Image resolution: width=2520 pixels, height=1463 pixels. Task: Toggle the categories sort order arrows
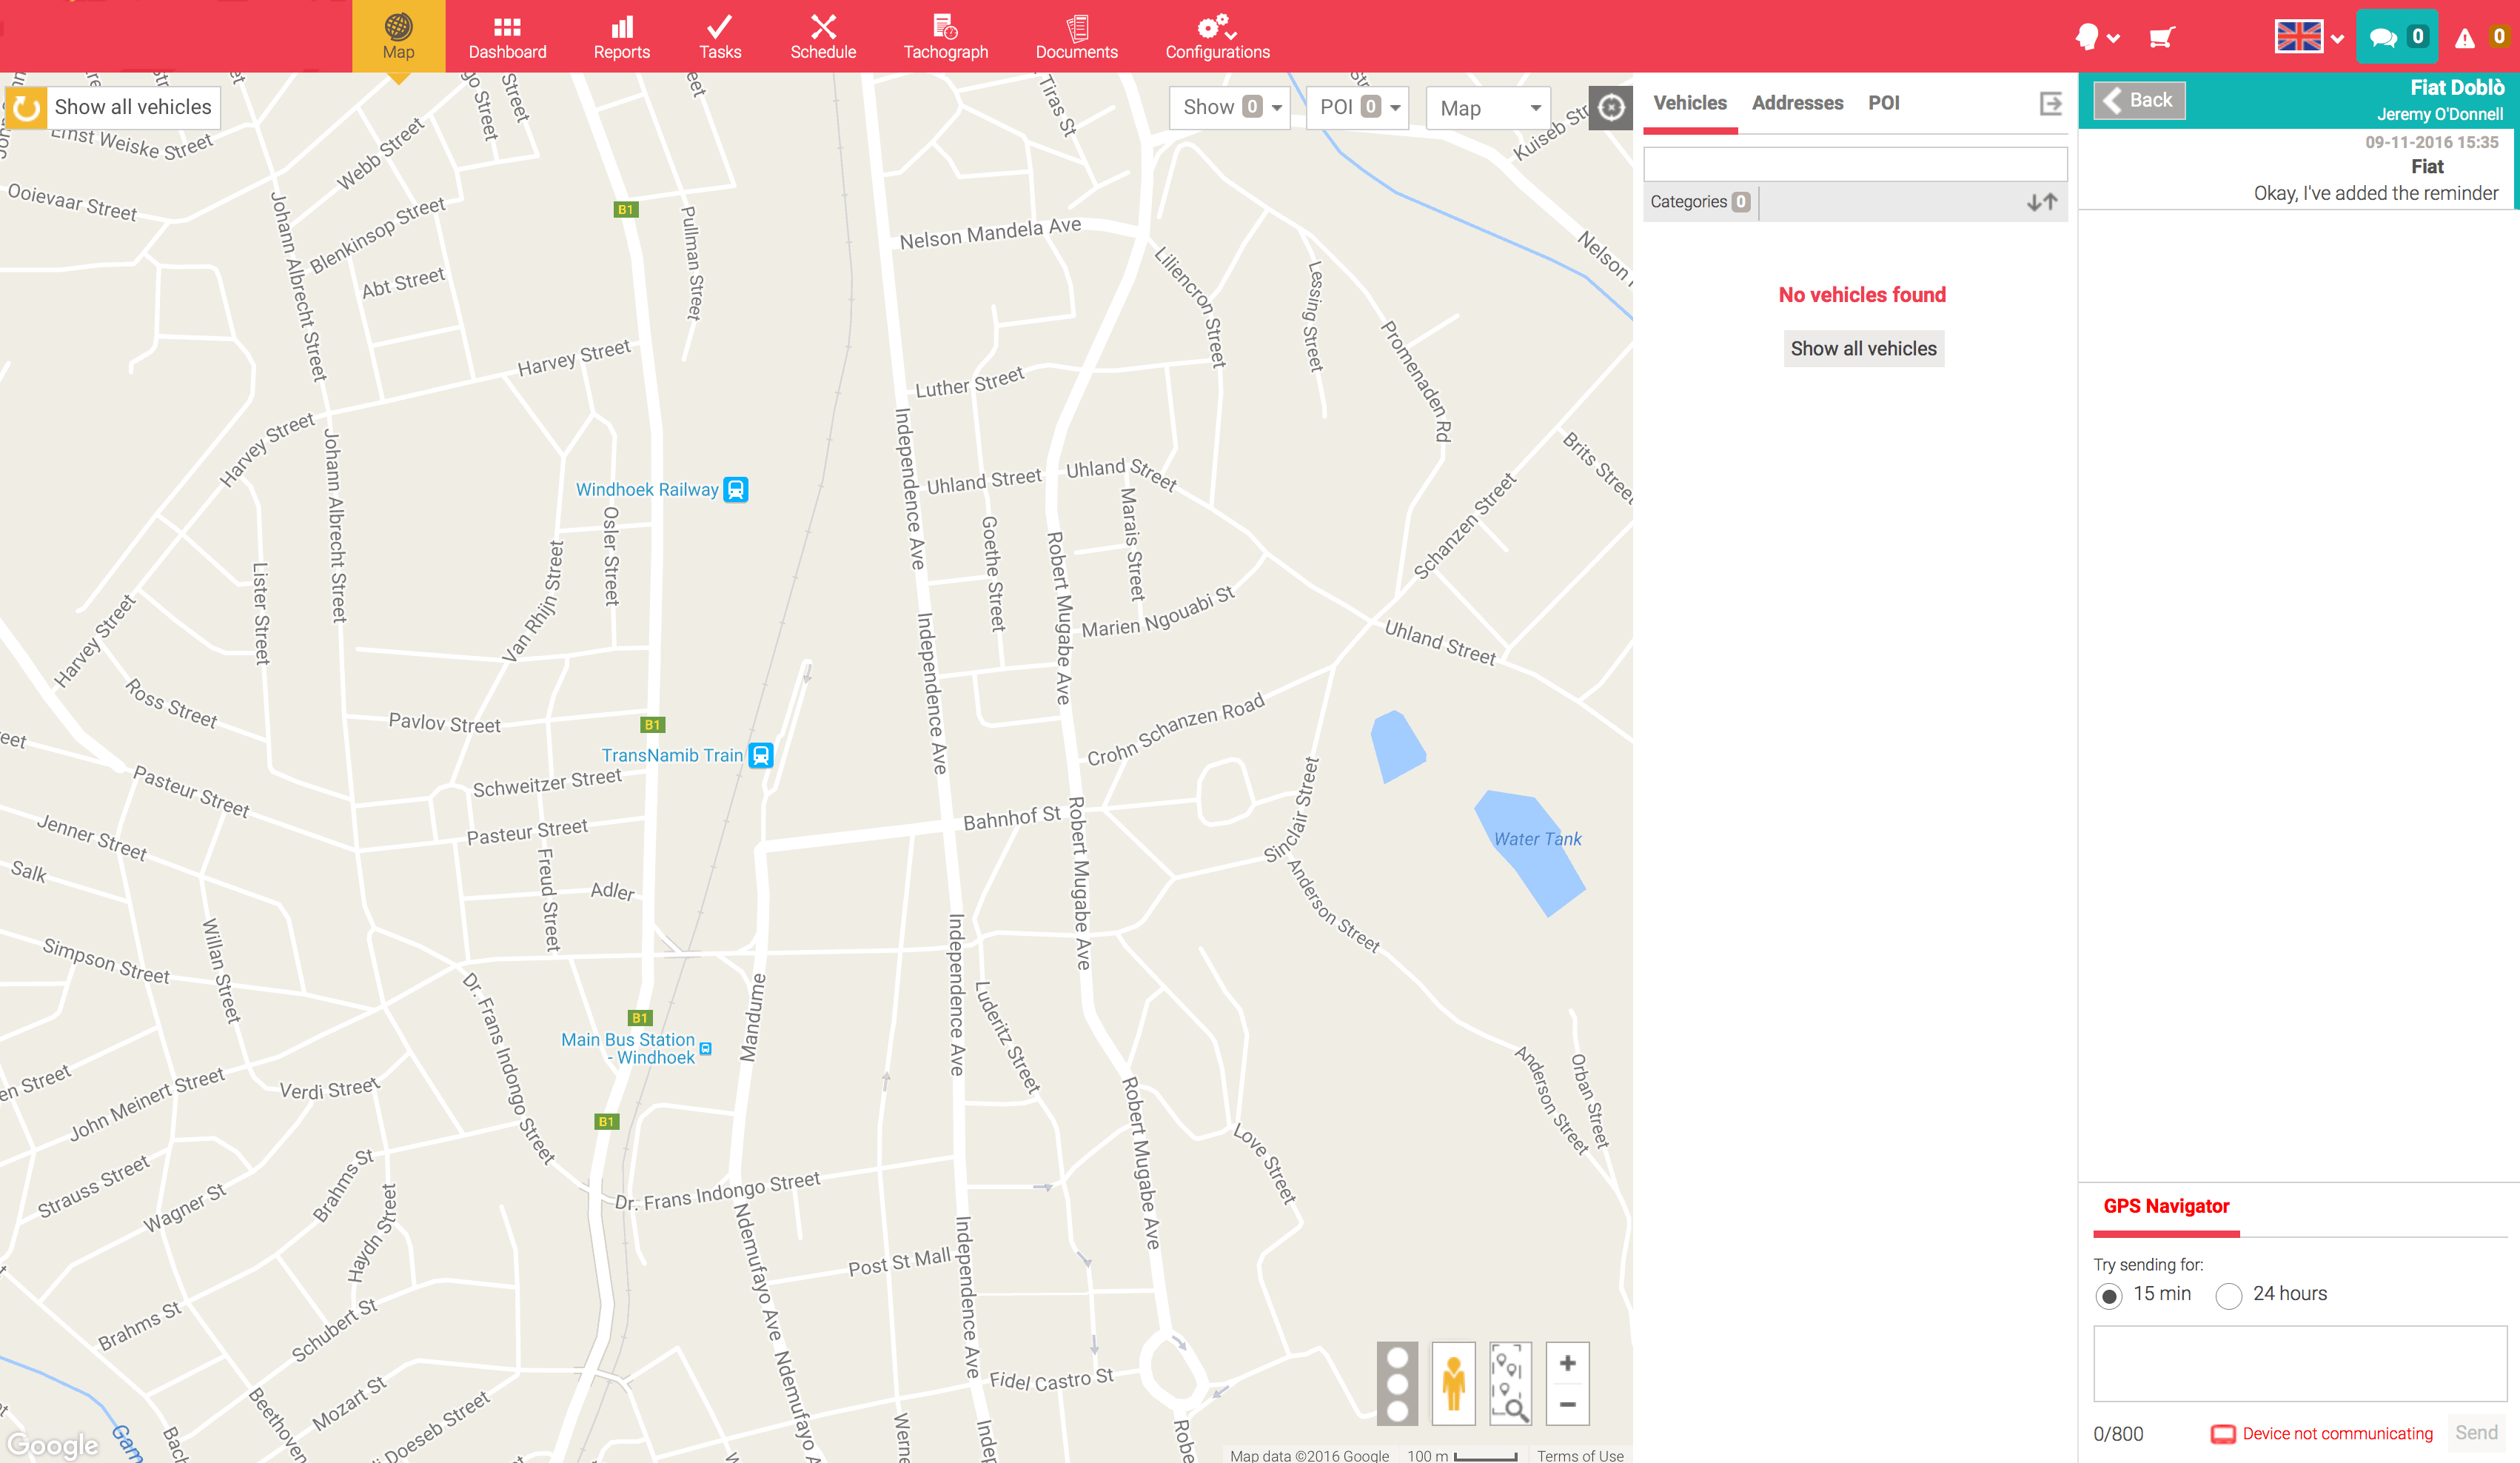pyautogui.click(x=2041, y=202)
